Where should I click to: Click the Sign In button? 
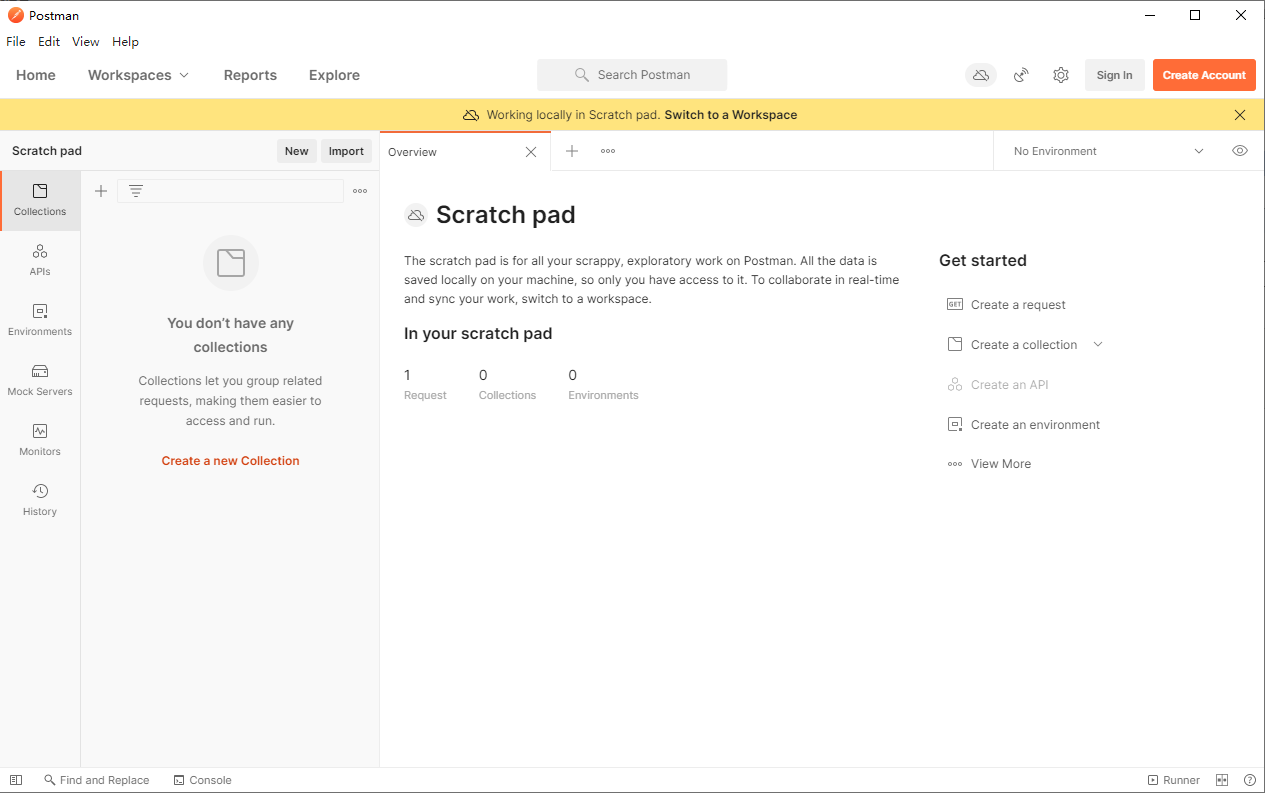[x=1115, y=75]
